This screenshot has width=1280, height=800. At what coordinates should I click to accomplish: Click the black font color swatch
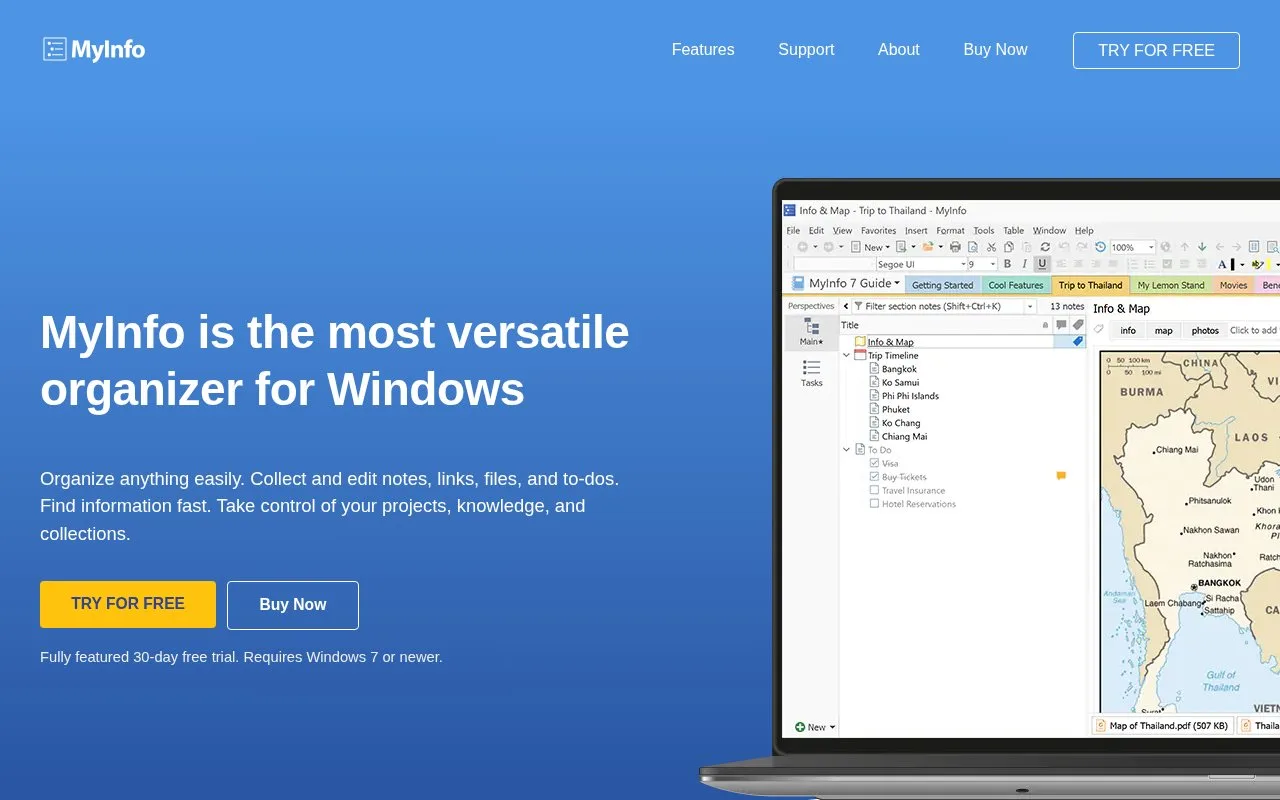pos(1233,264)
